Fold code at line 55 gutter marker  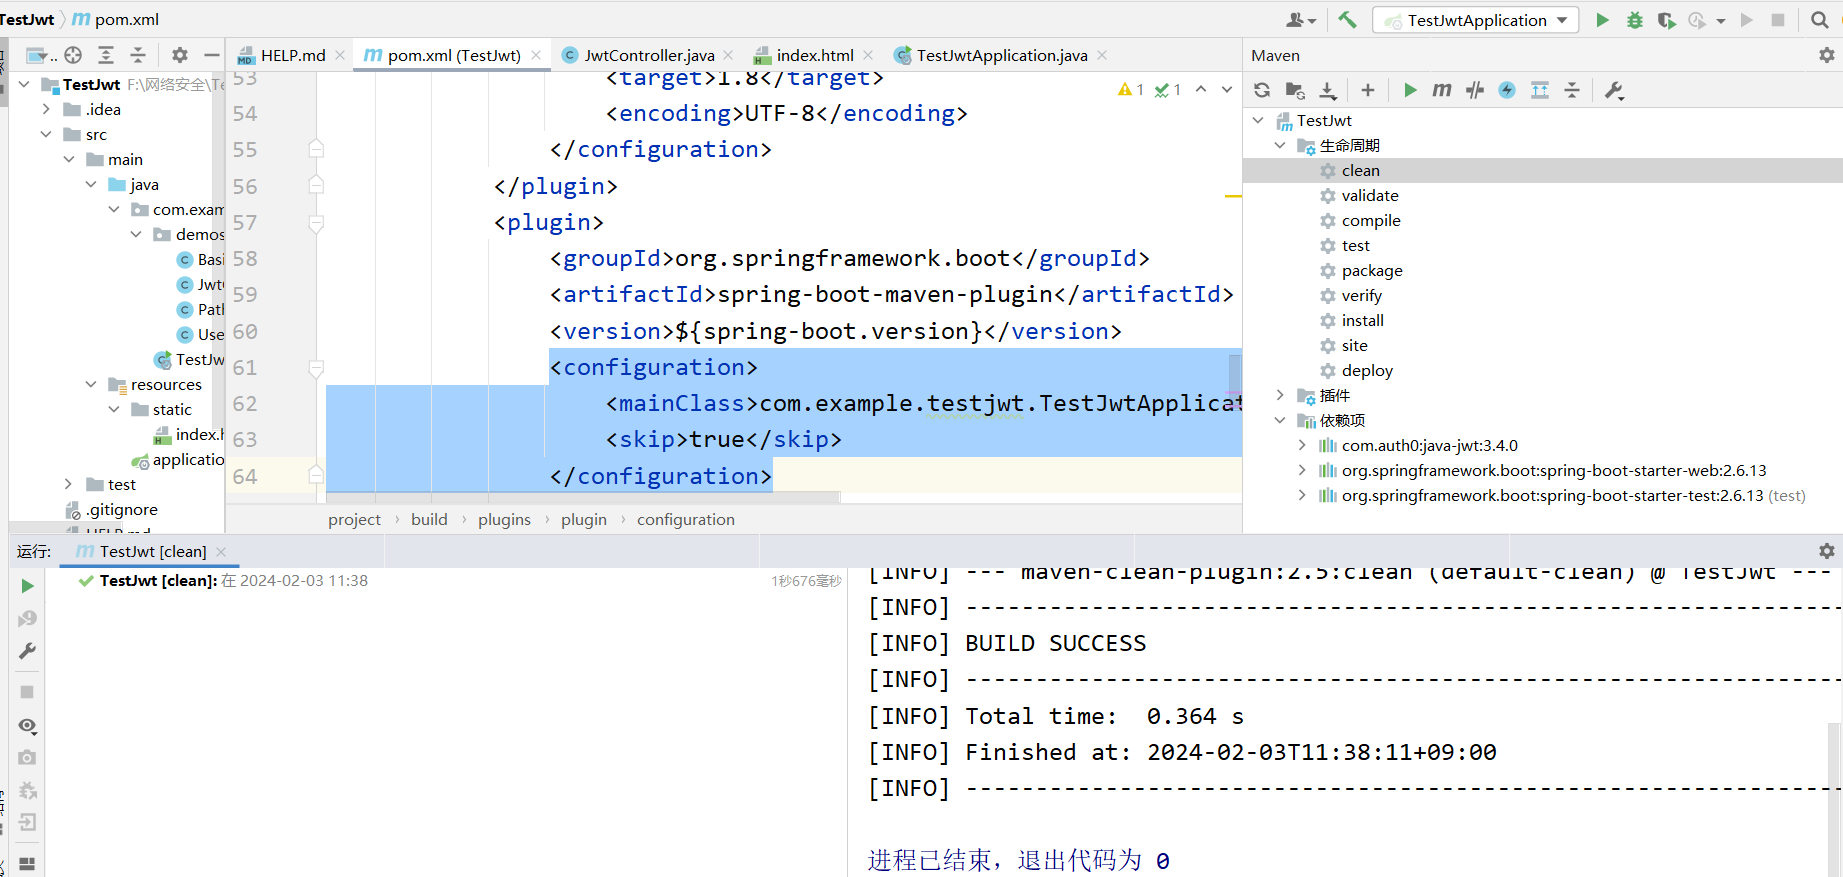tap(316, 150)
